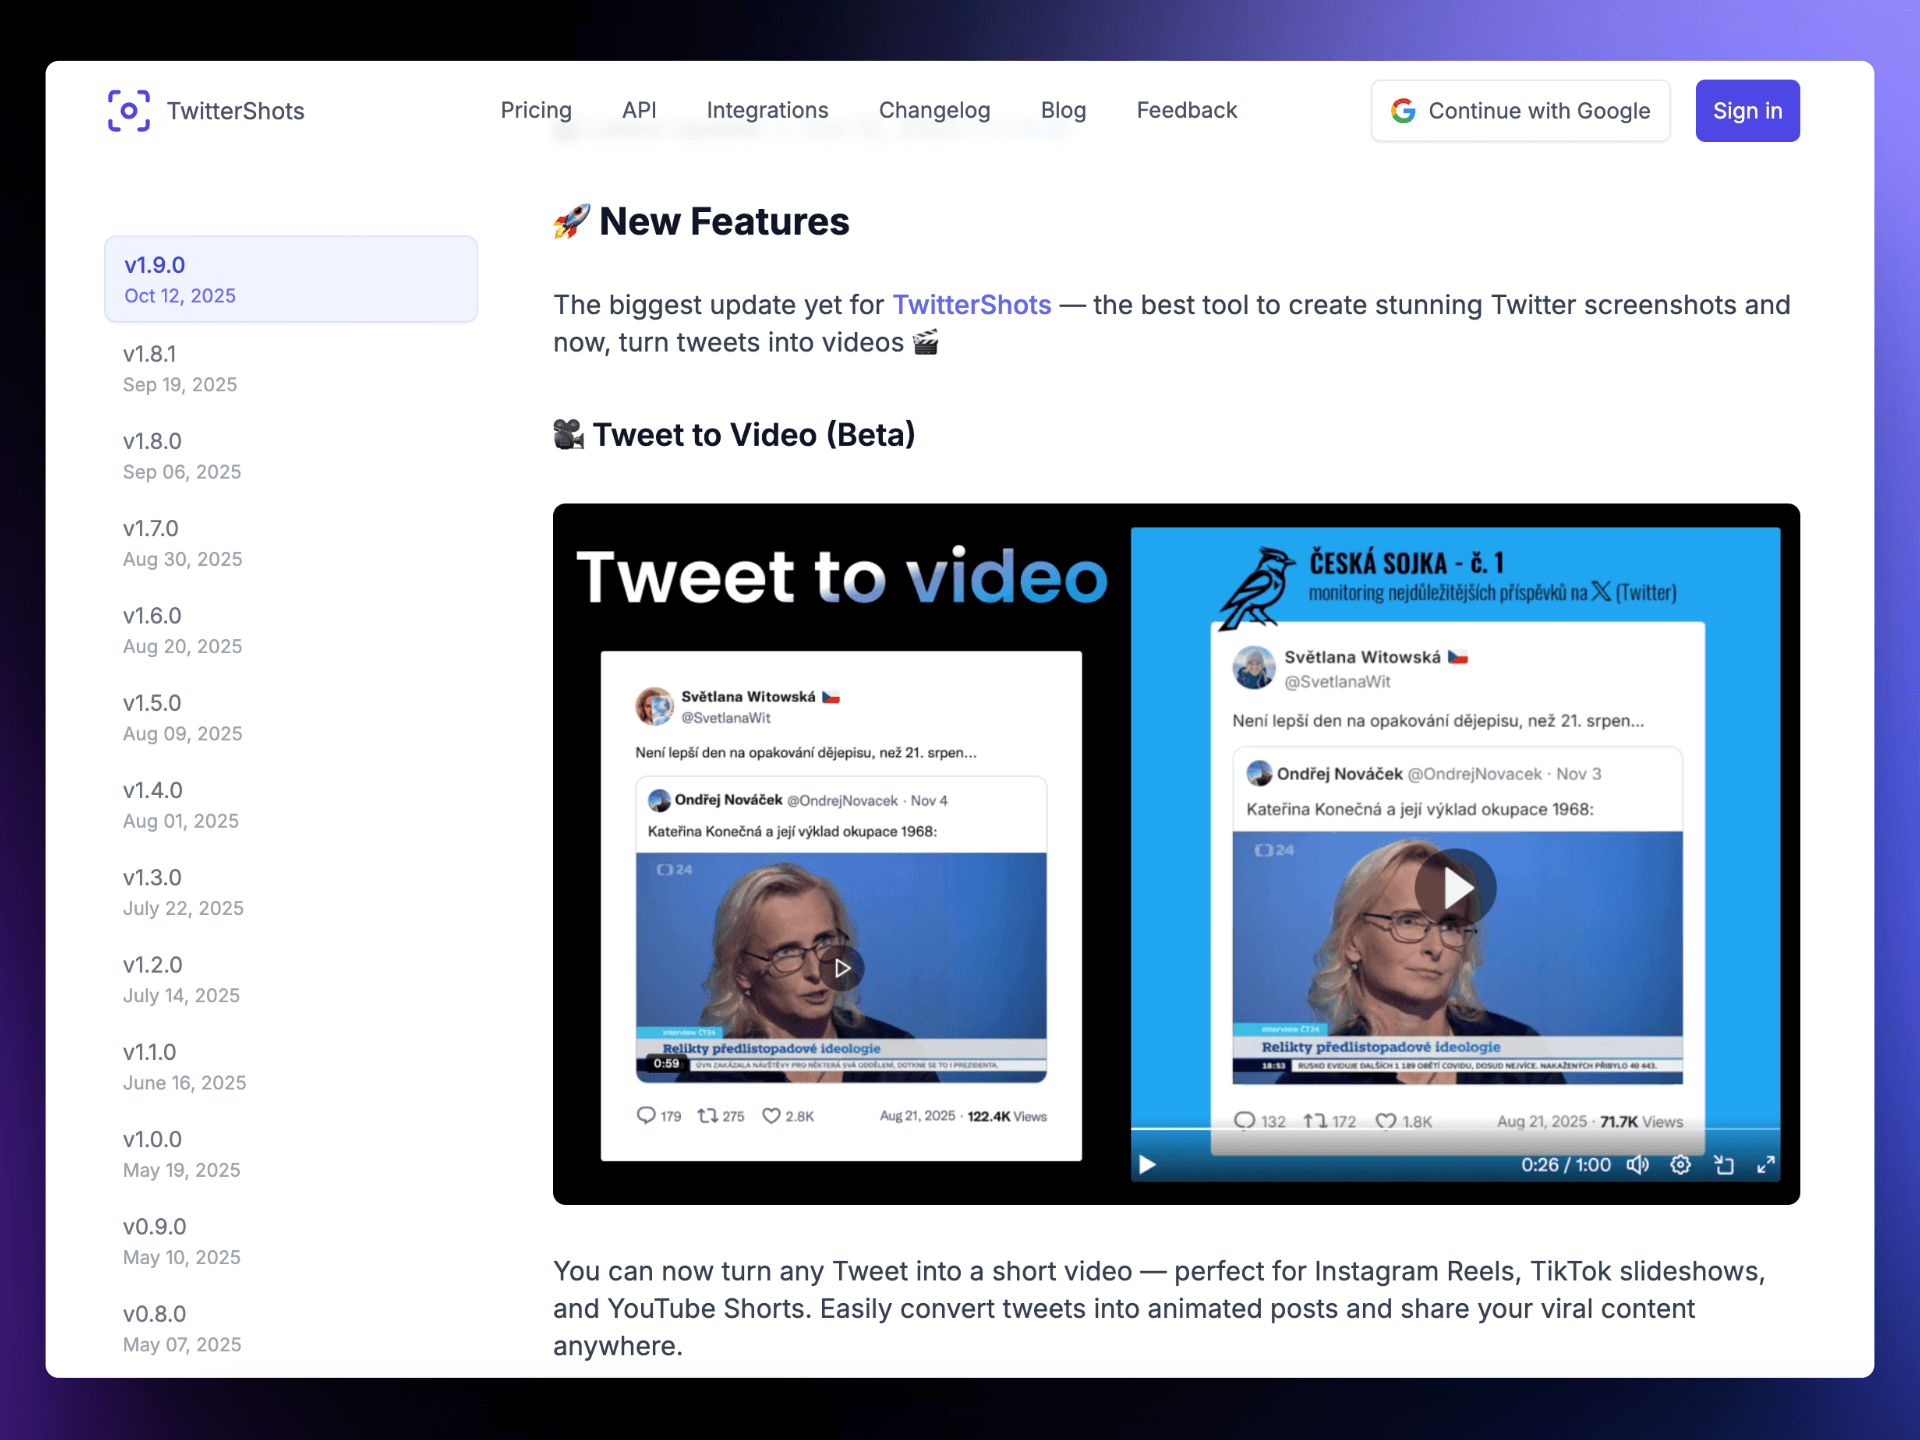Play the video using bottom-left play icon
Viewport: 1920px width, 1440px height.
(1147, 1165)
